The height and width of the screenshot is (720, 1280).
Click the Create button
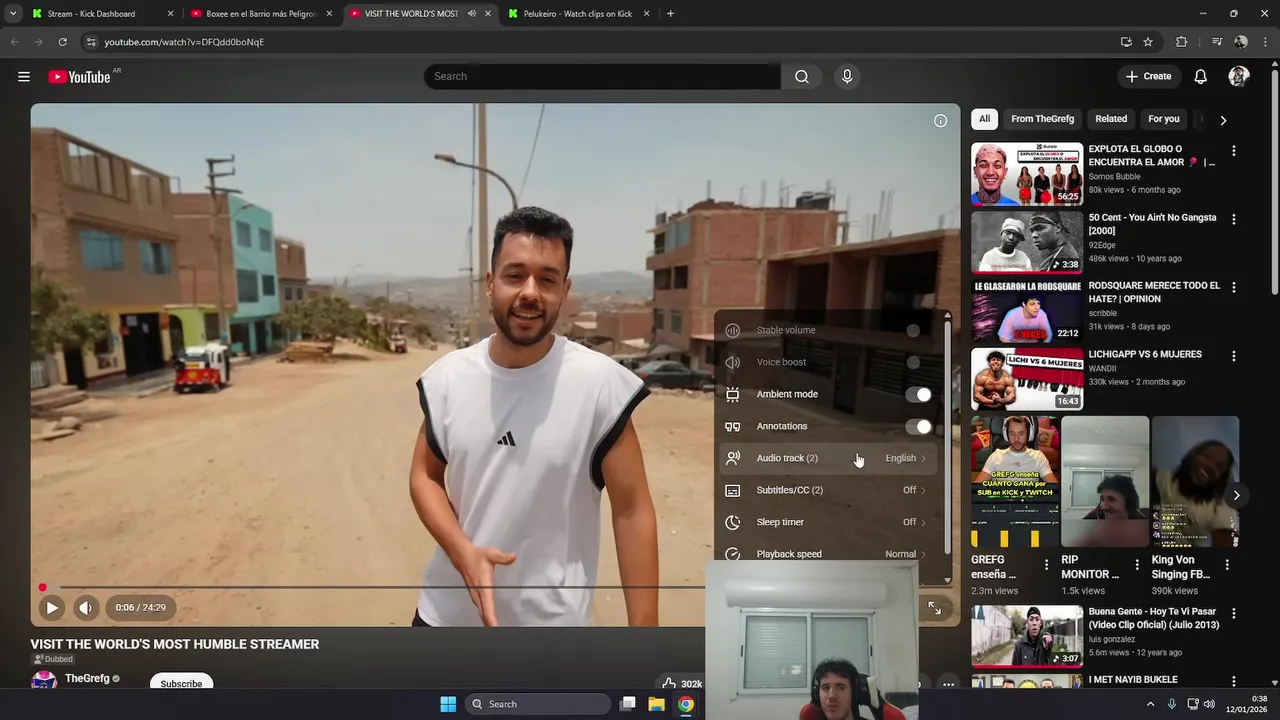click(x=1148, y=77)
